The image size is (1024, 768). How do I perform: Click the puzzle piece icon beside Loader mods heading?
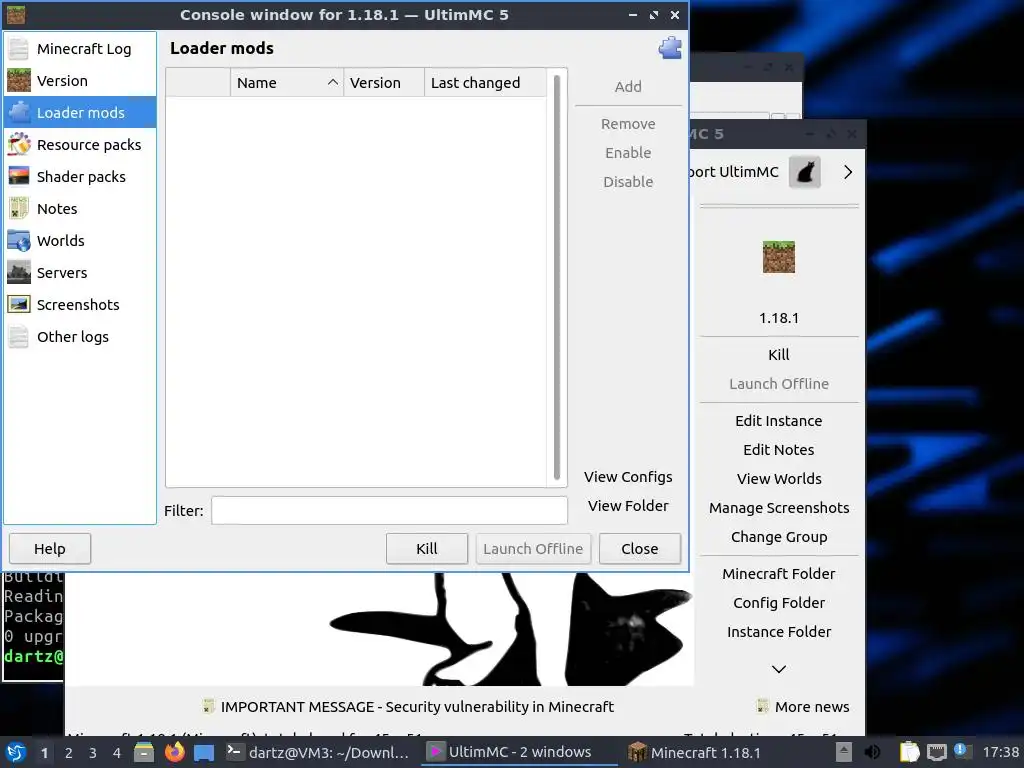coord(670,48)
